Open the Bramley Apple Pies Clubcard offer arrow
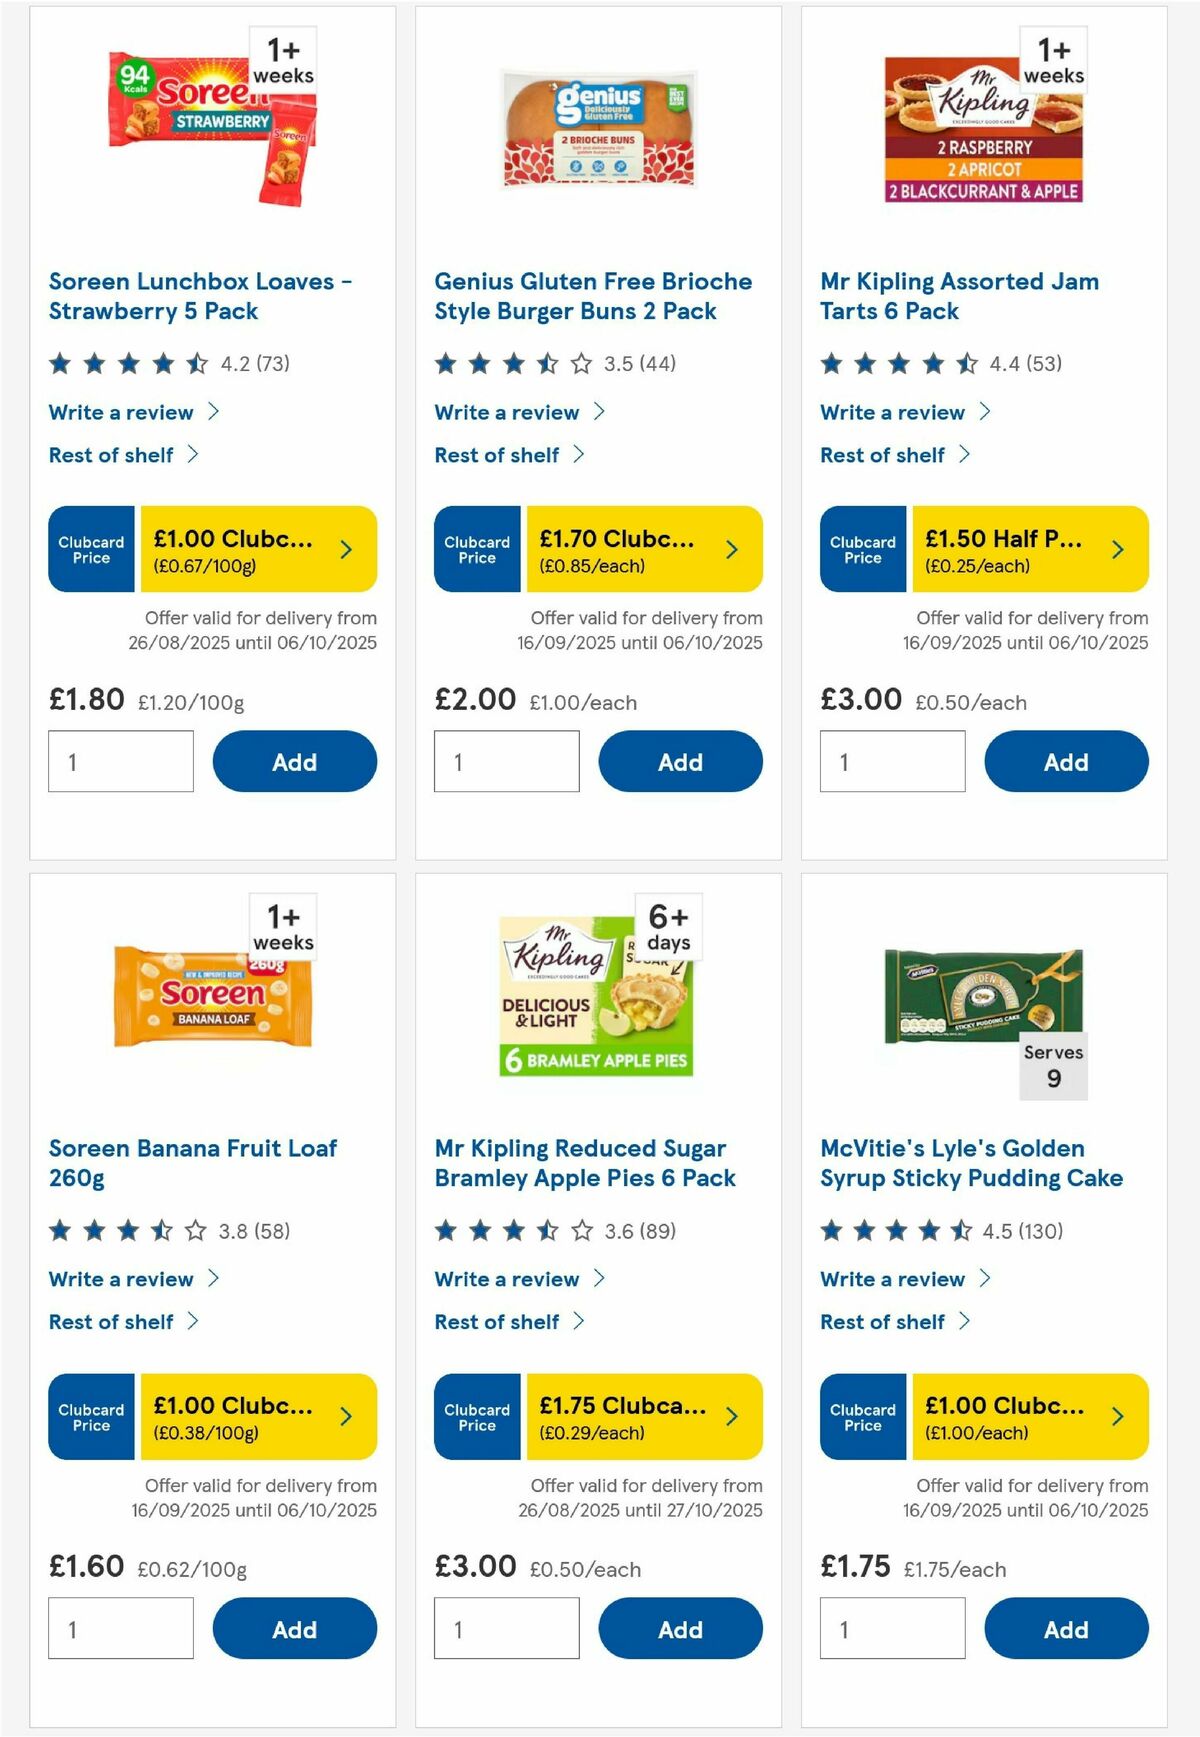Image resolution: width=1200 pixels, height=1737 pixels. (731, 1416)
